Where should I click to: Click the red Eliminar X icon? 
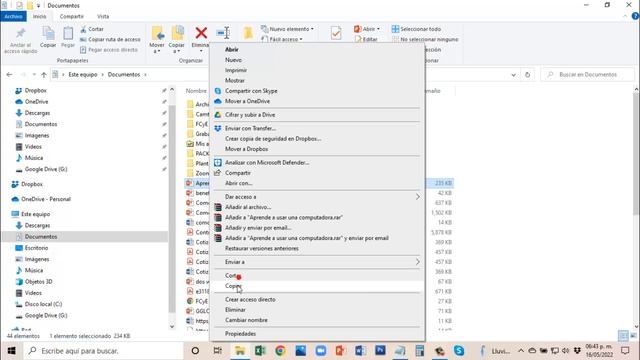click(x=201, y=33)
